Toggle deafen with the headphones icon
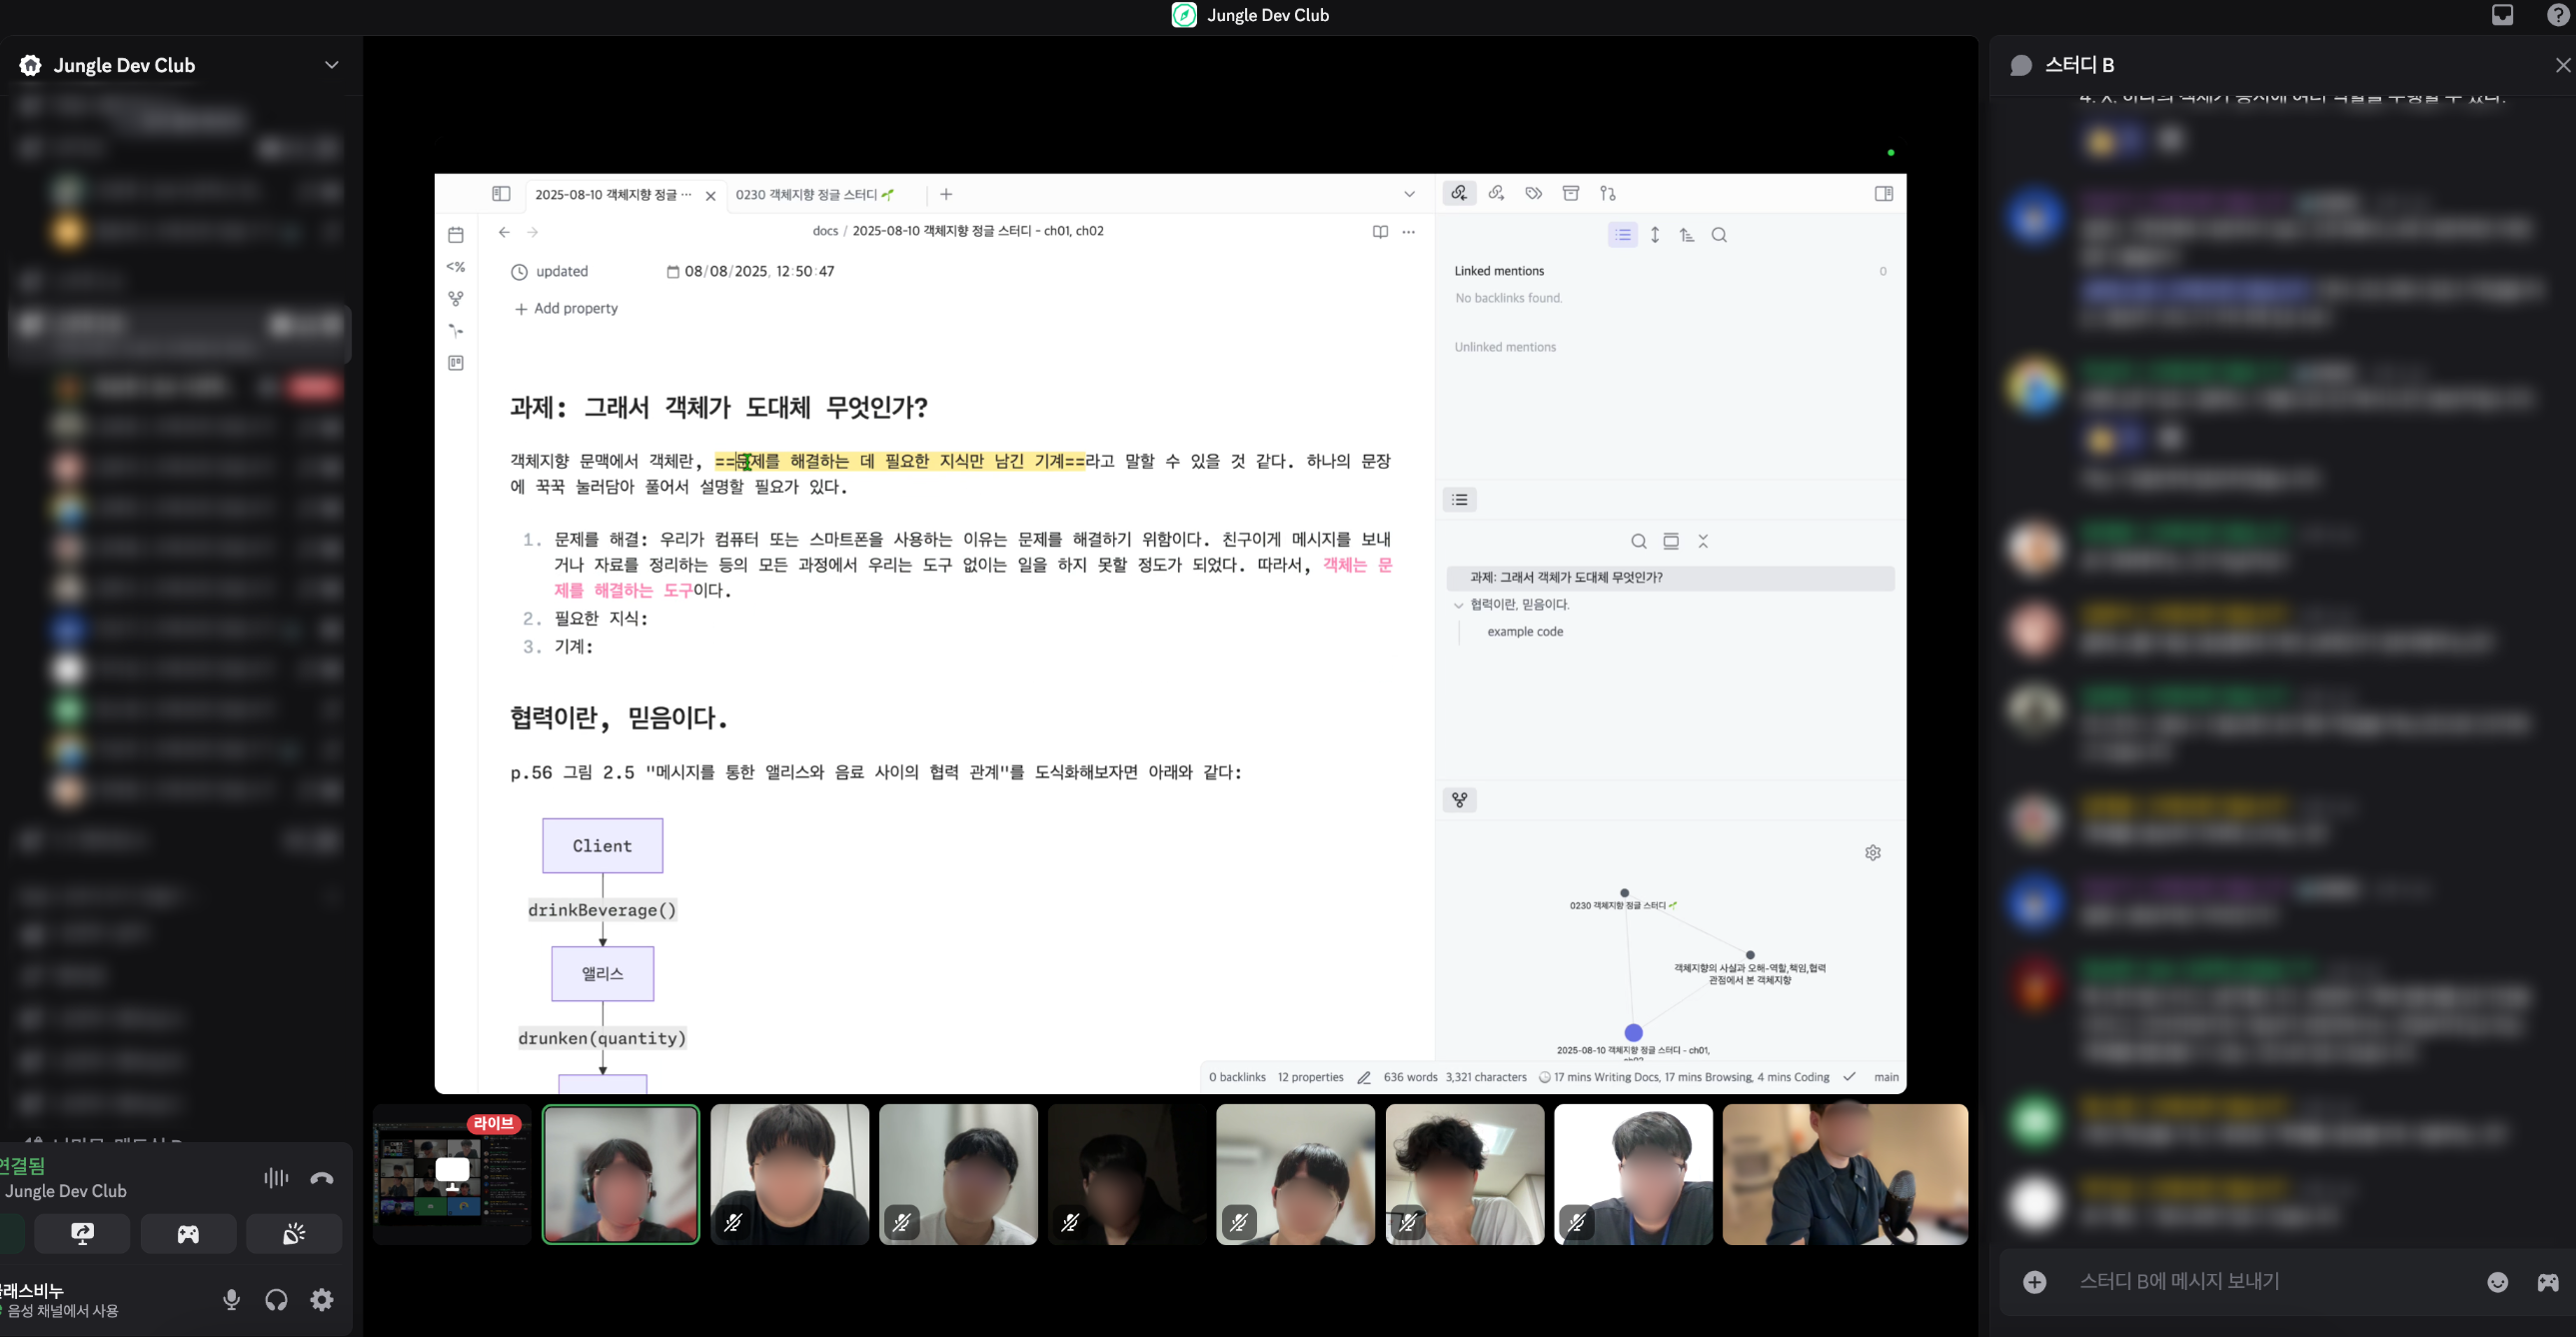 click(x=277, y=1299)
